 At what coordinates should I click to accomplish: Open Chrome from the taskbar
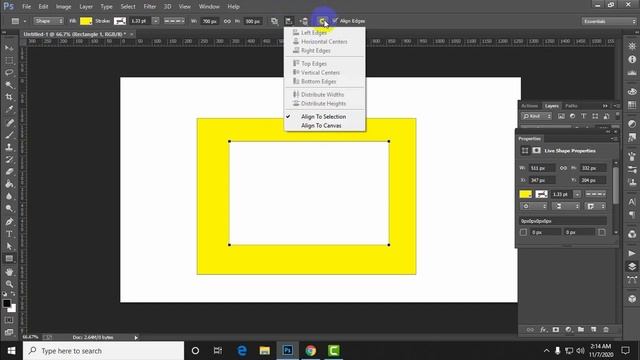point(311,351)
